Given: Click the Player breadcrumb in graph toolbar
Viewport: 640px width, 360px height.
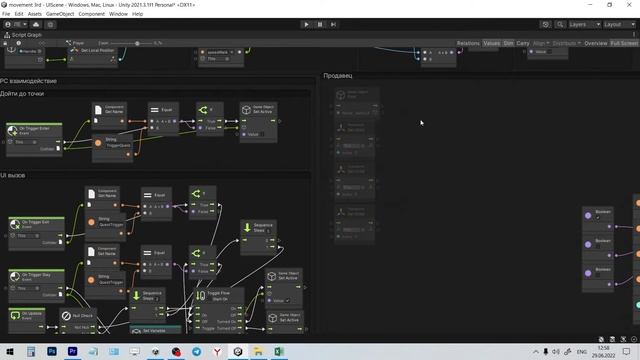Looking at the screenshot, I should [x=75, y=43].
